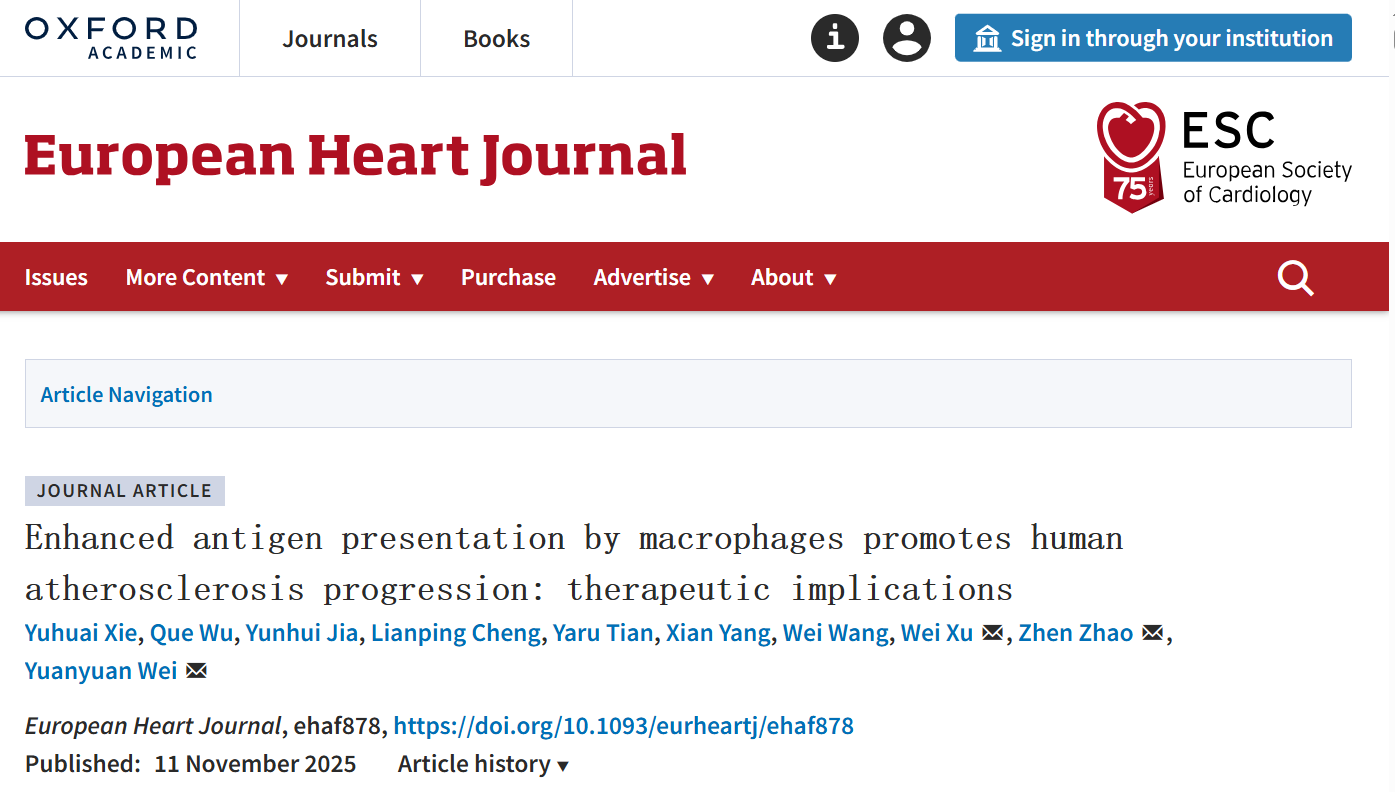The height and width of the screenshot is (792, 1395).
Task: Click the envelope icon beside Wei Xu
Action: click(x=992, y=633)
